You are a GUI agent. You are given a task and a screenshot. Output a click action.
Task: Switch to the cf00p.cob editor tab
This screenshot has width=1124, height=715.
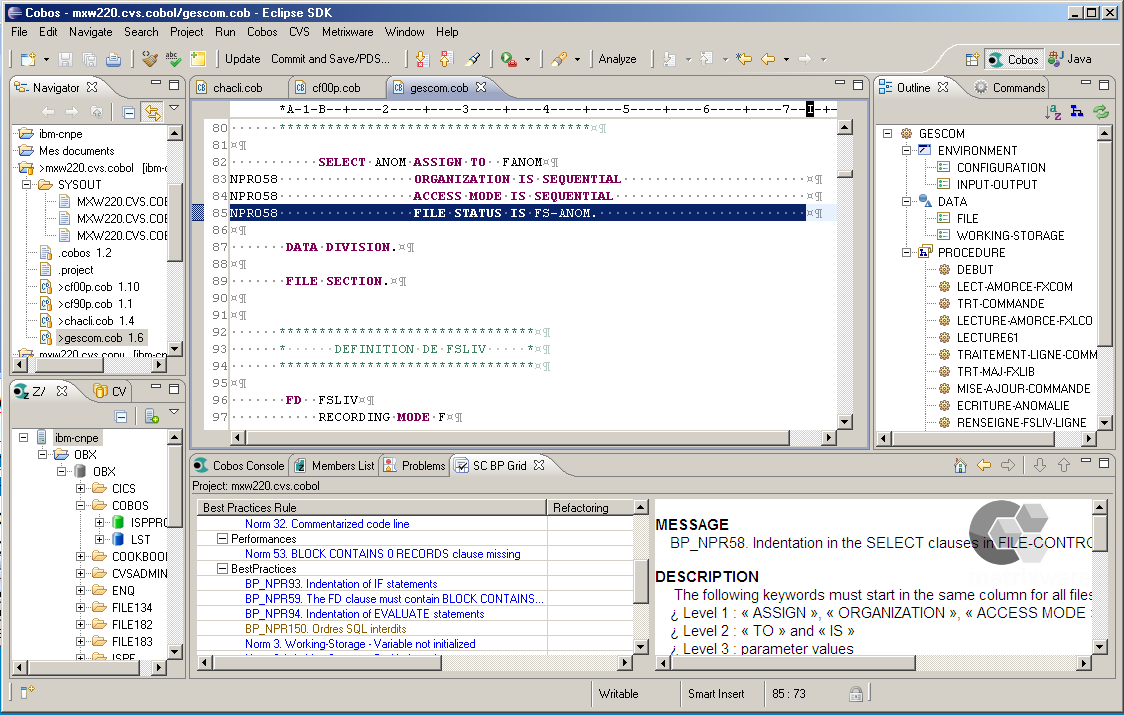337,87
